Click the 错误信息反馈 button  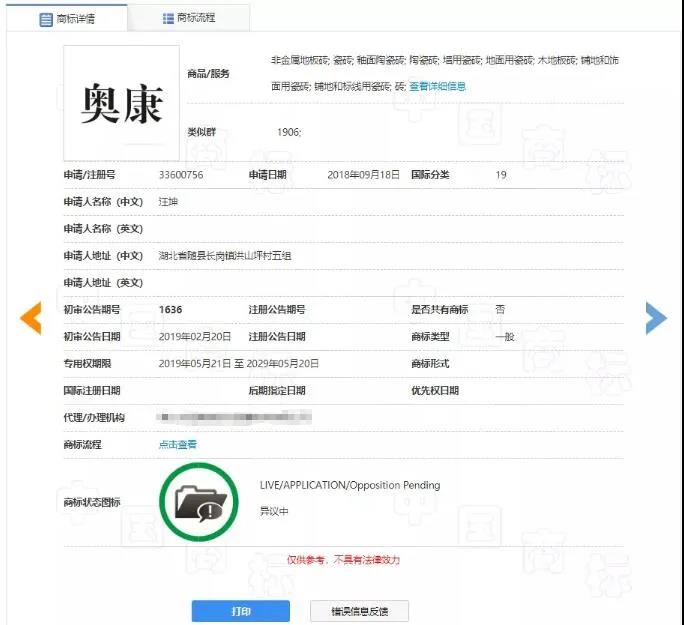coord(358,611)
